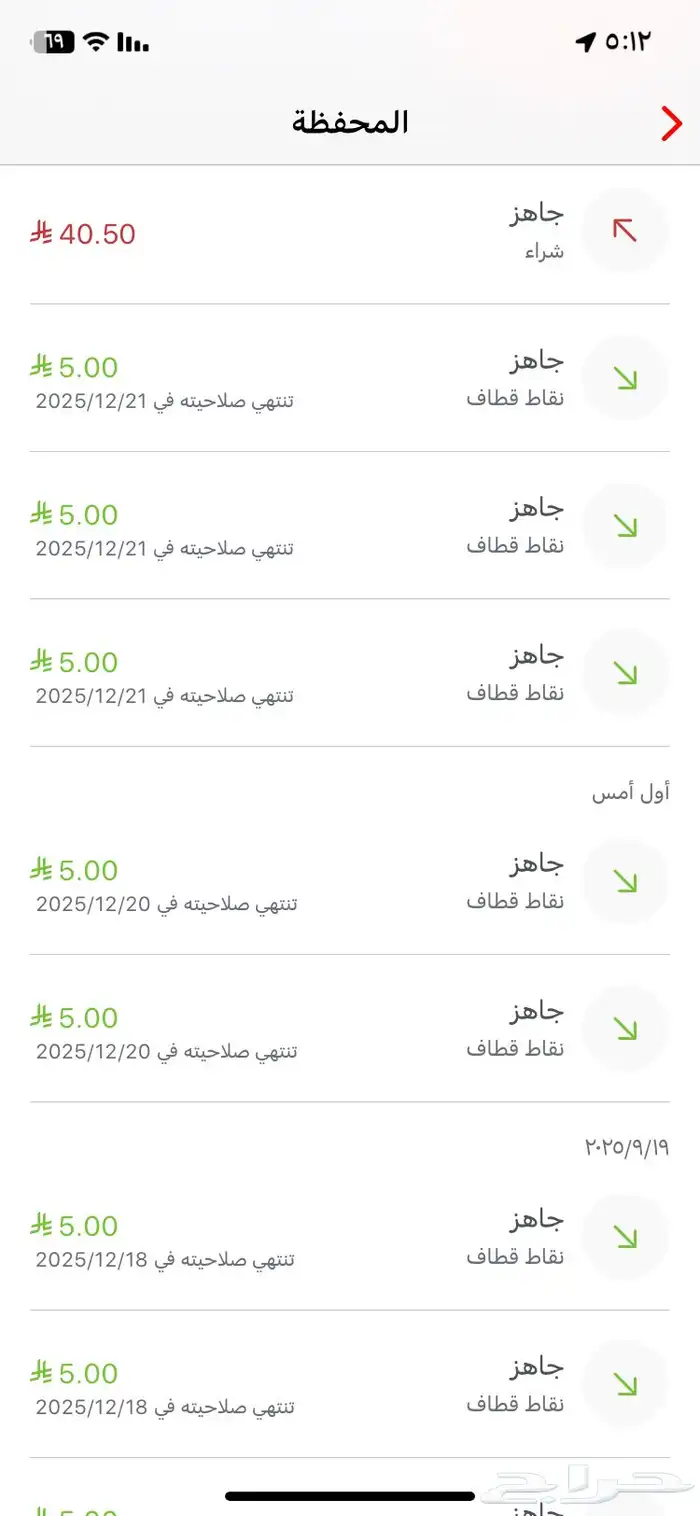
Task: Tap the green deposit arrow next to the third 5.00 entry
Action: (x=625, y=673)
